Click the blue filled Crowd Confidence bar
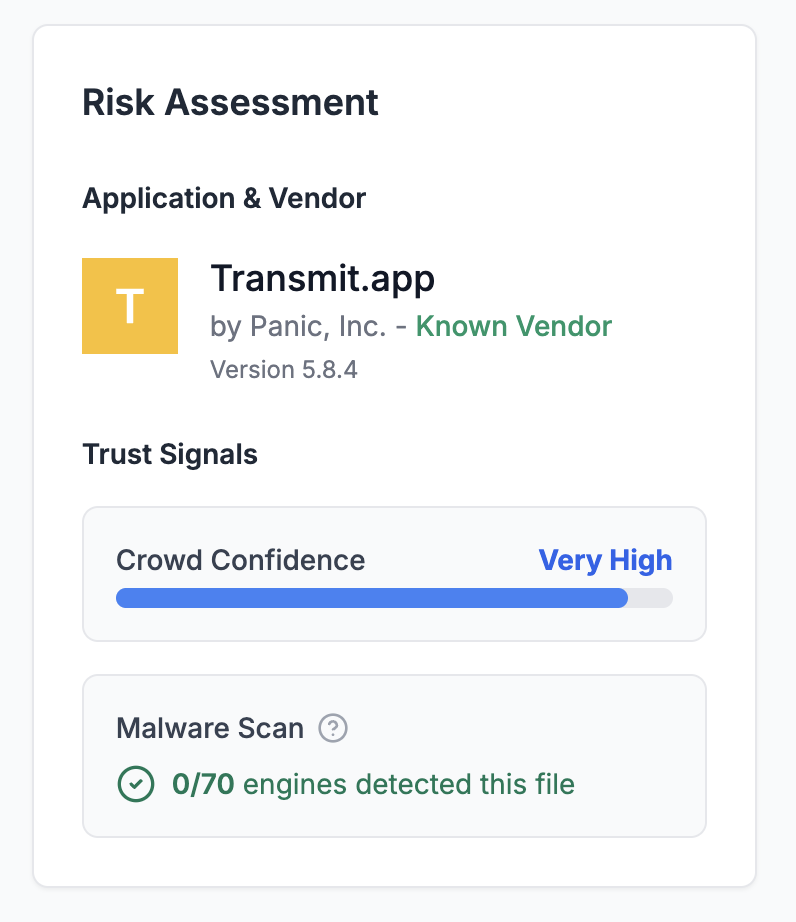 click(x=371, y=598)
